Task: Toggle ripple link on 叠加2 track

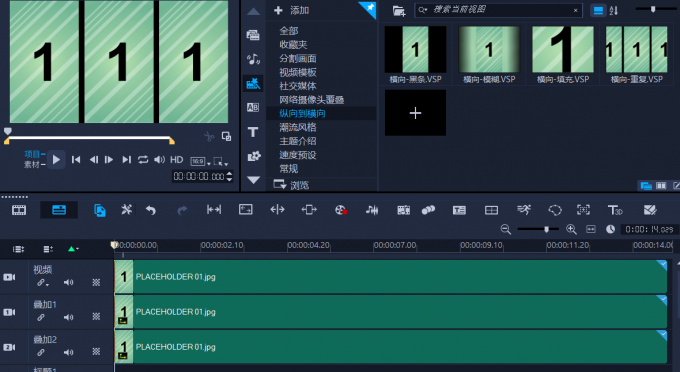Action: coord(41,352)
